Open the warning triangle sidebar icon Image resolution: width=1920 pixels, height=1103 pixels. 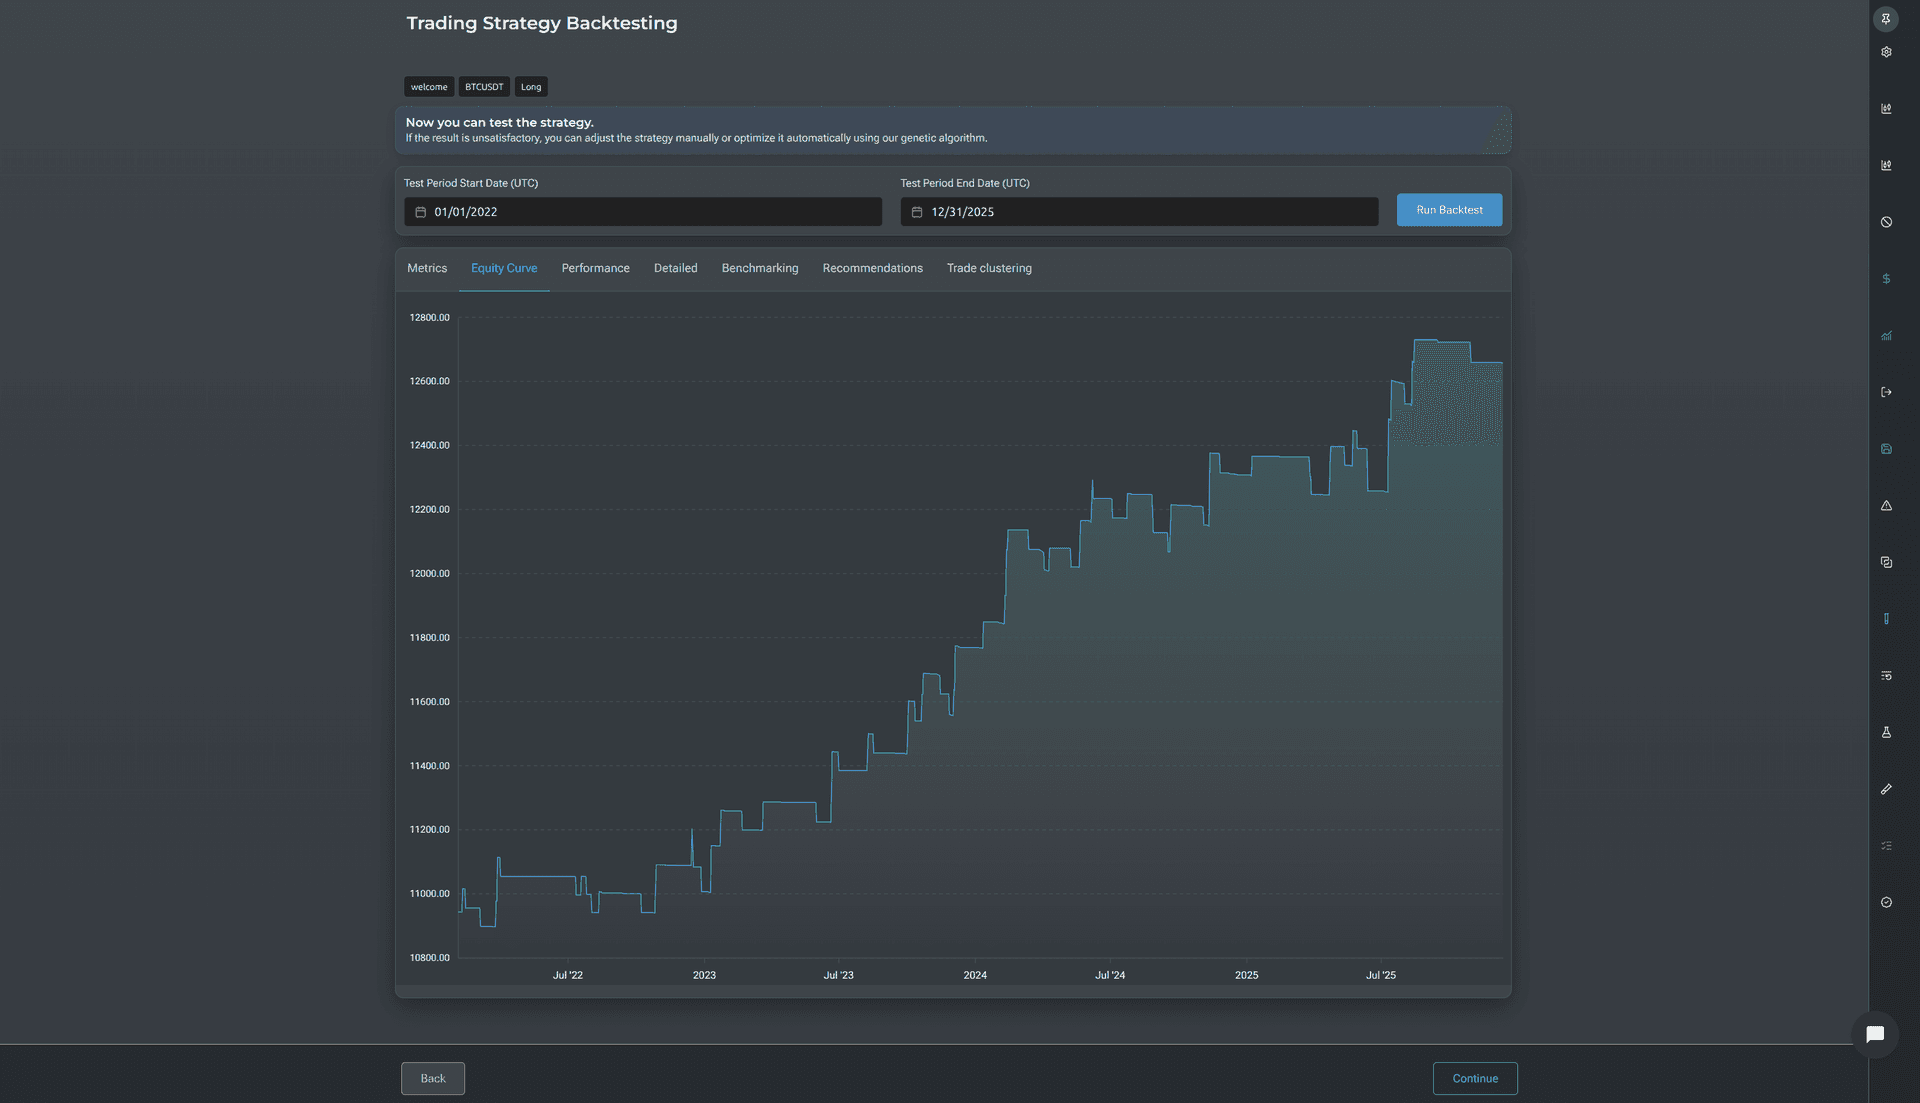tap(1886, 506)
